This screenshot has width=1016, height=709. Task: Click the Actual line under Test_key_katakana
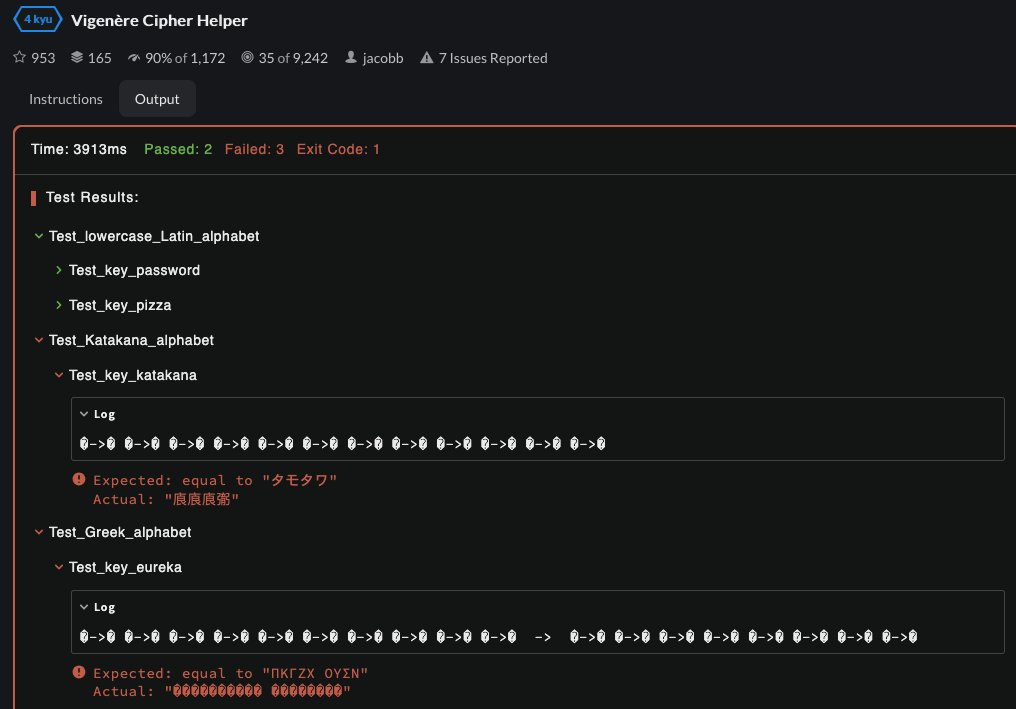coord(166,499)
